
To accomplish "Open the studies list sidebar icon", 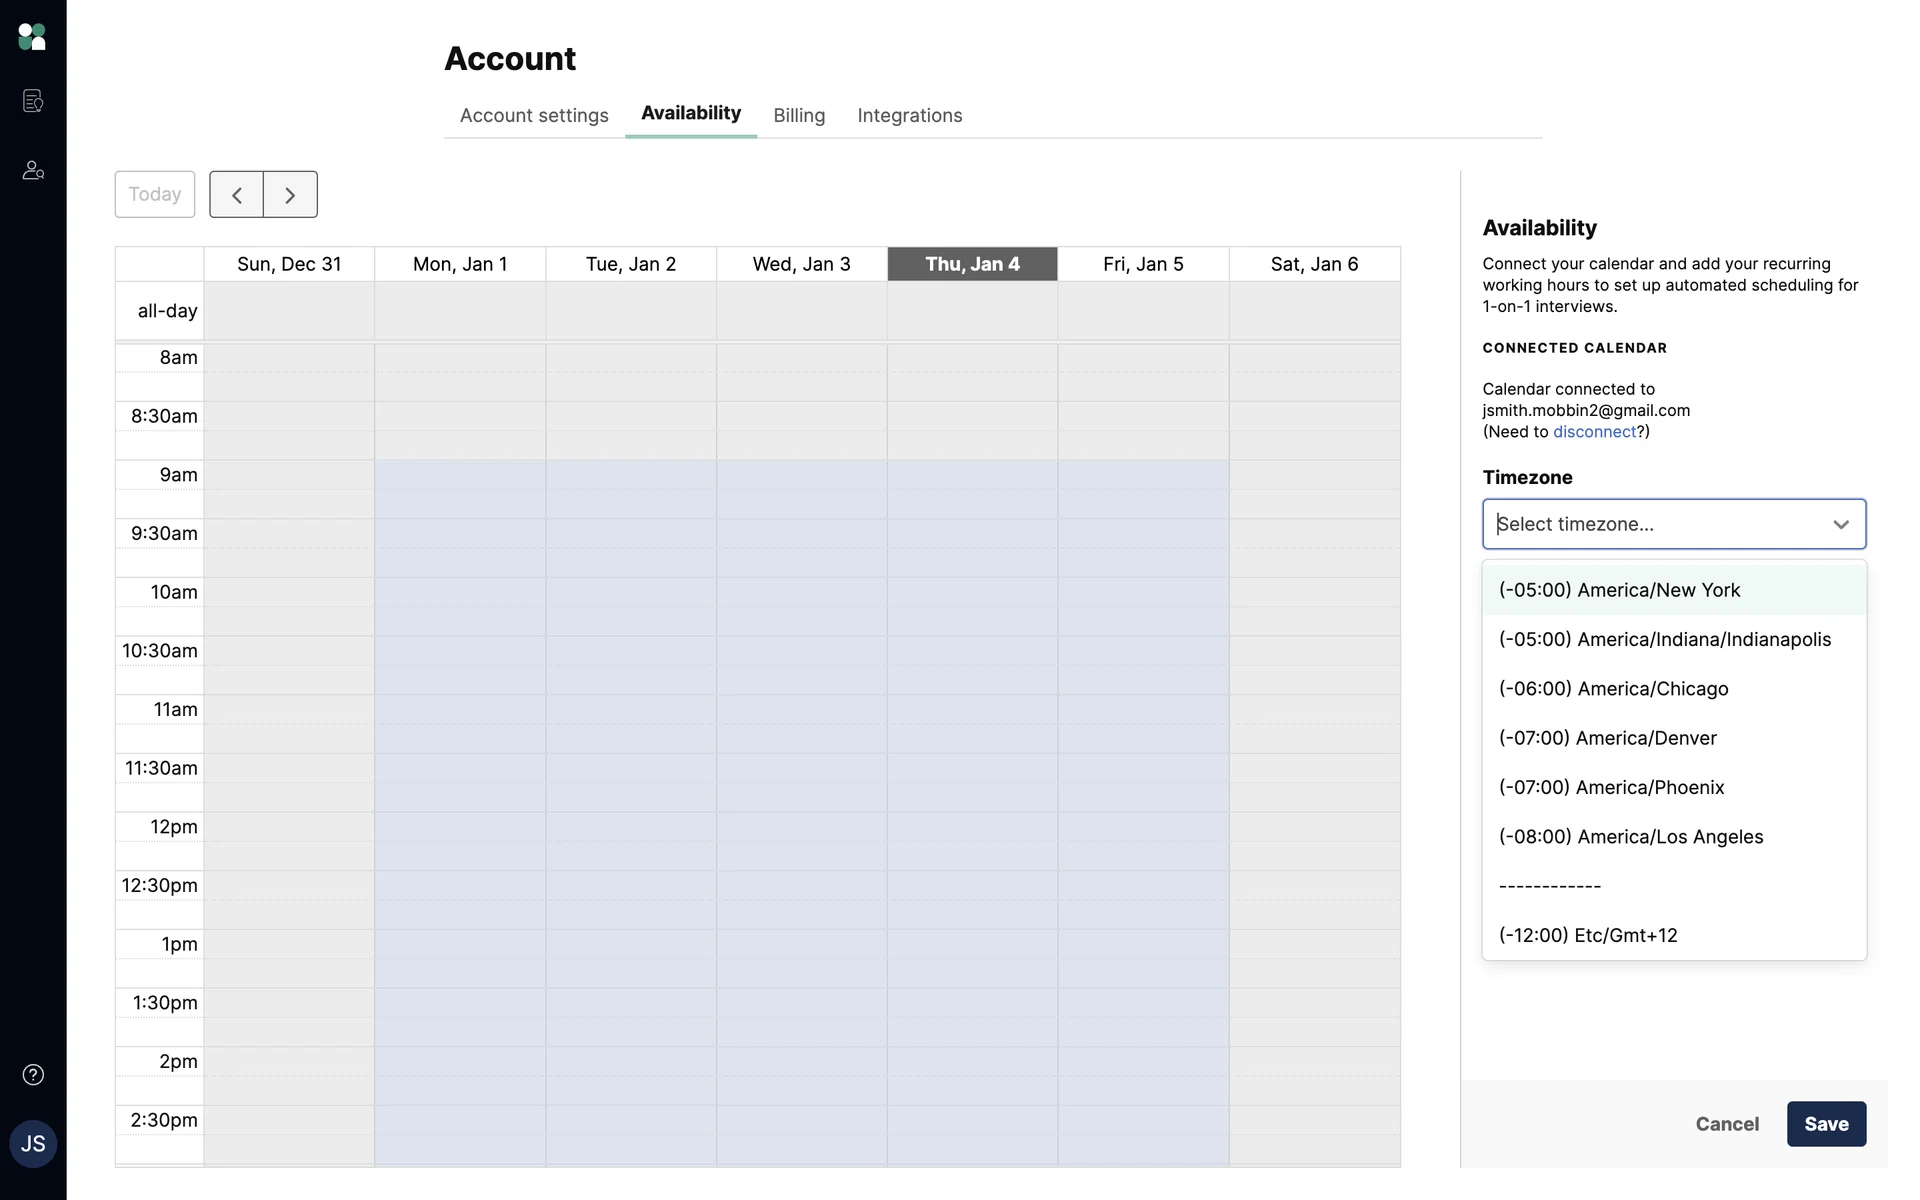I will (32, 101).
